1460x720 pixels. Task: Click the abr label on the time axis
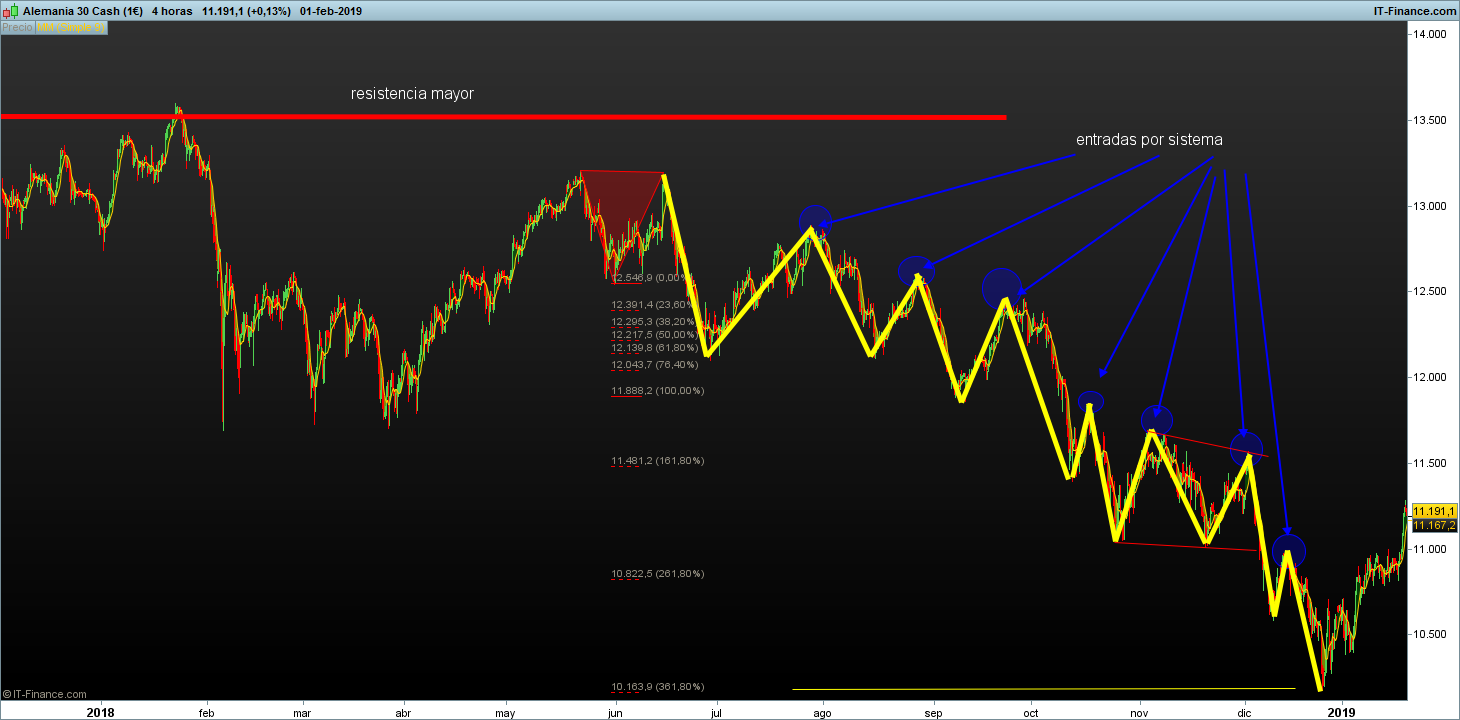coord(403,712)
